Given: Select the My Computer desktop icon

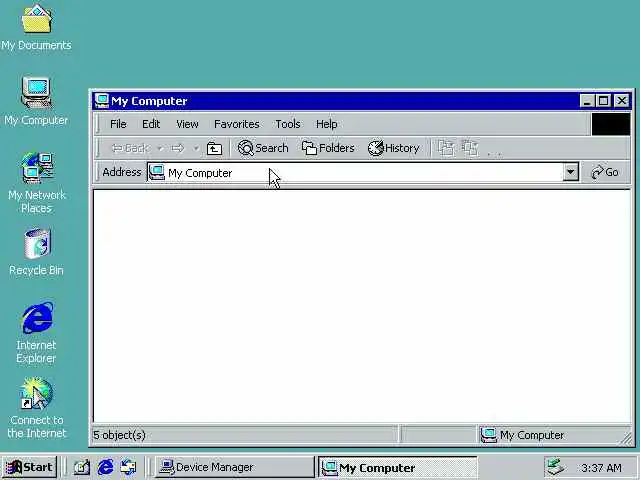Looking at the screenshot, I should pyautogui.click(x=36, y=101).
